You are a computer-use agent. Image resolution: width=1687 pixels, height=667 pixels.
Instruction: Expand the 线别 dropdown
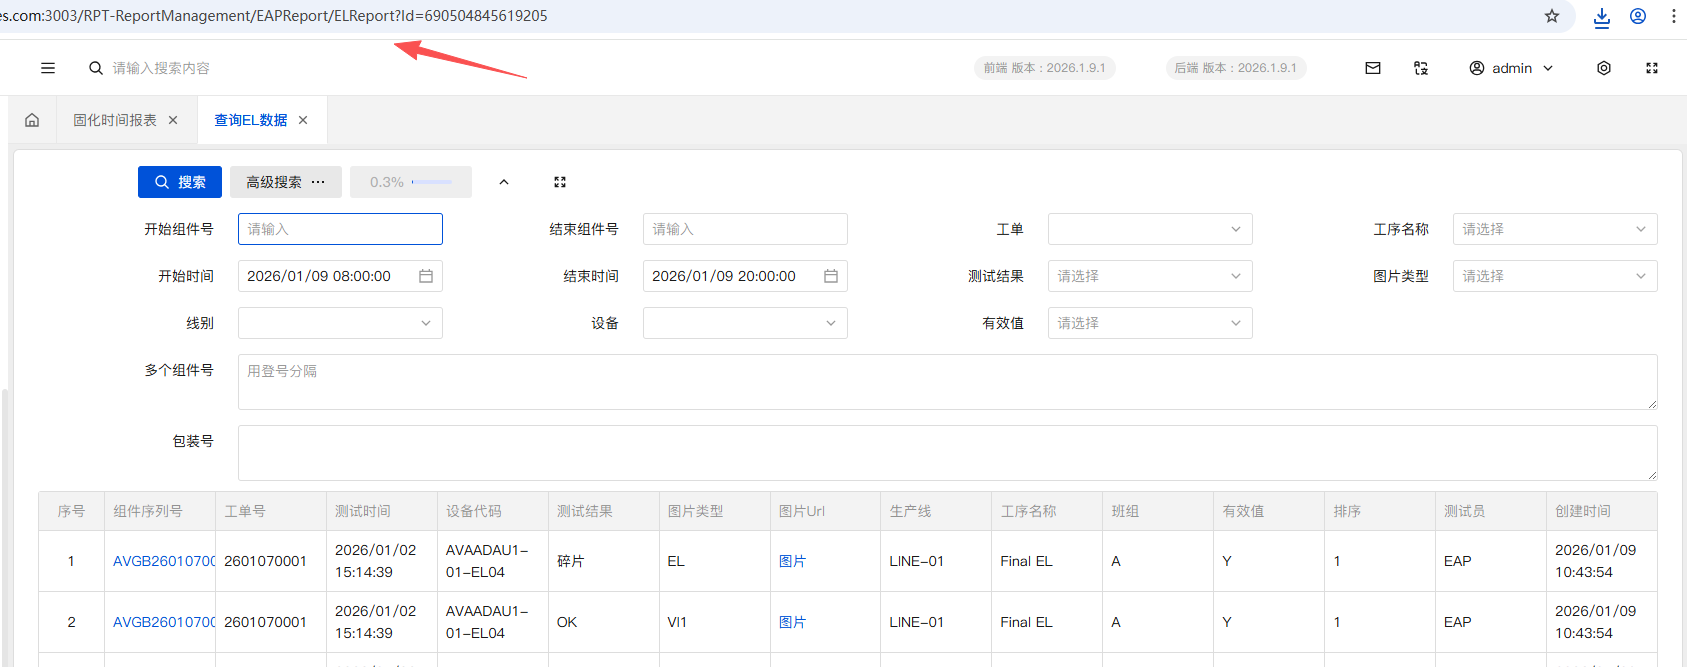pyautogui.click(x=340, y=323)
